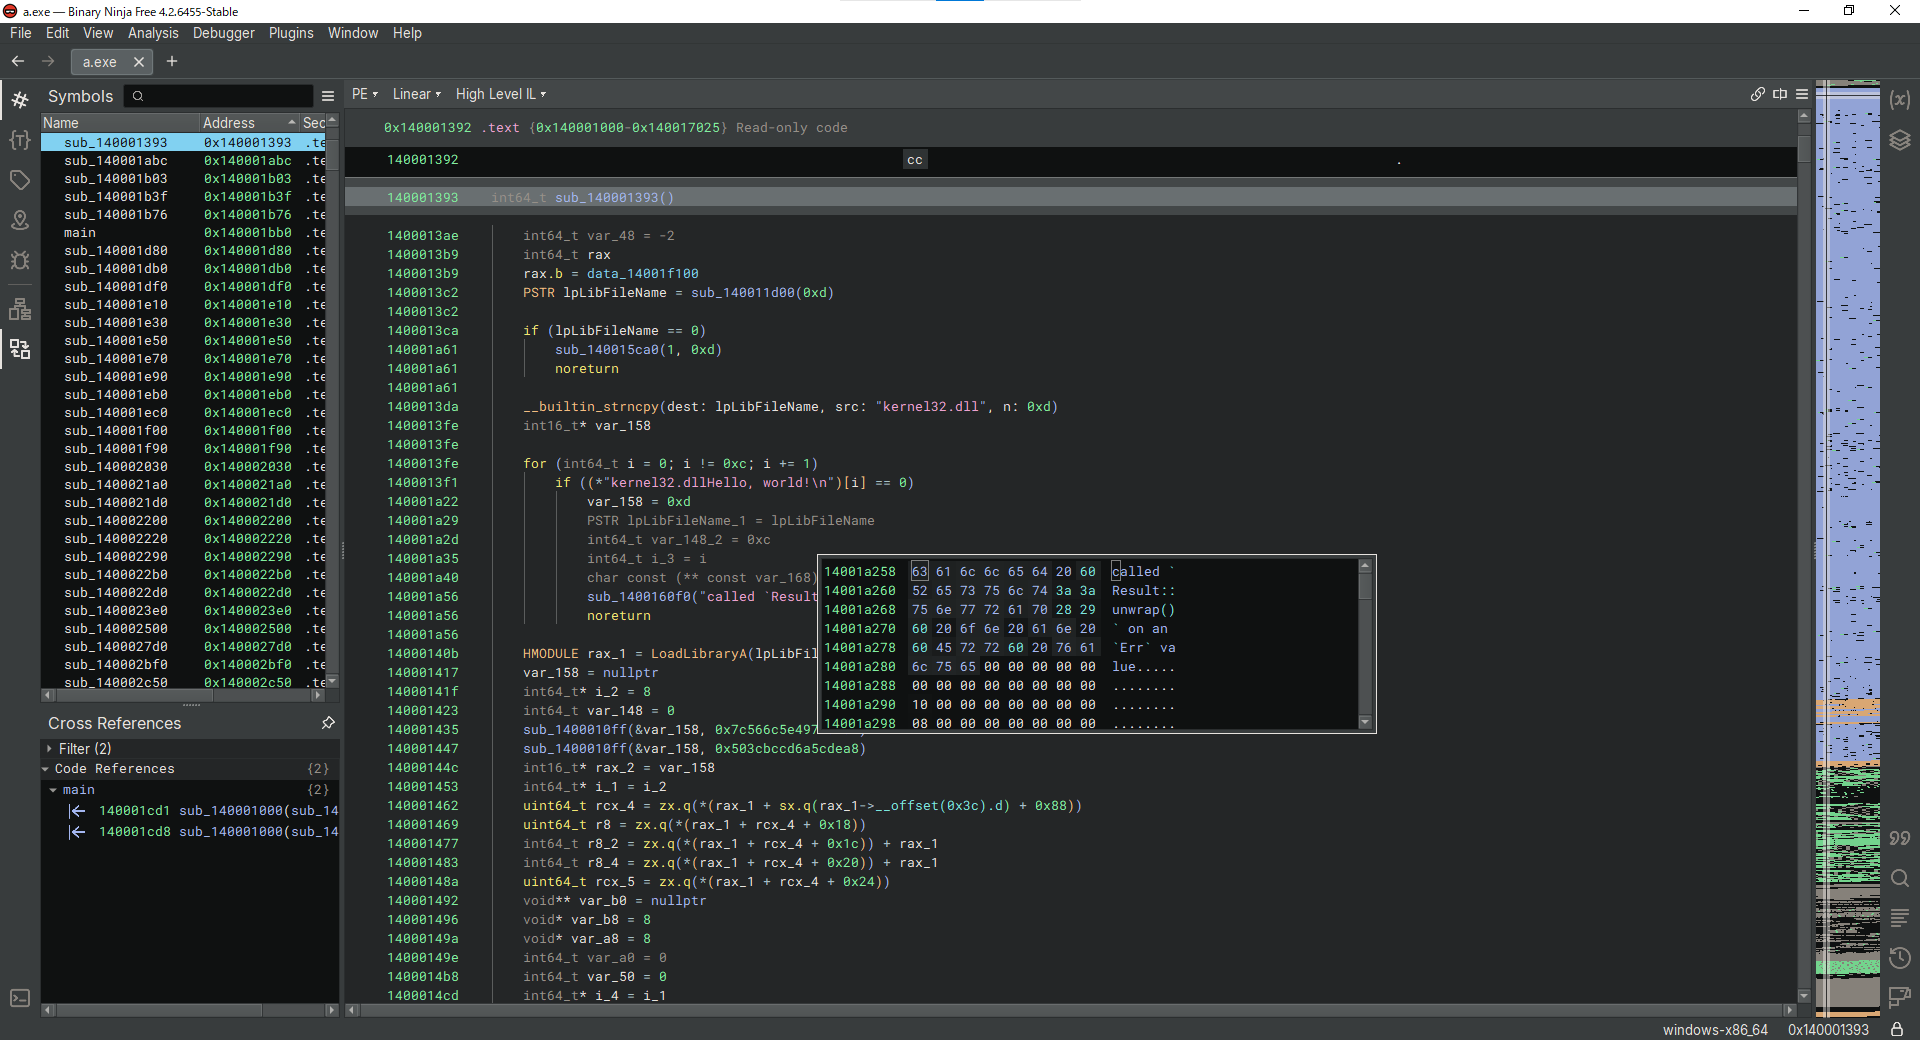Viewport: 1920px width, 1040px height.
Task: Open the feedback flag sidebar icon
Action: 1900,997
